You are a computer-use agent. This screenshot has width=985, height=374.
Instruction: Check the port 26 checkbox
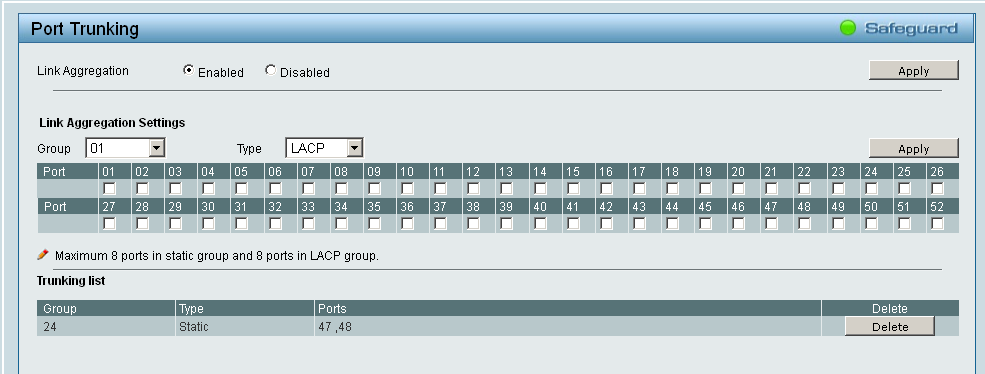(937, 189)
